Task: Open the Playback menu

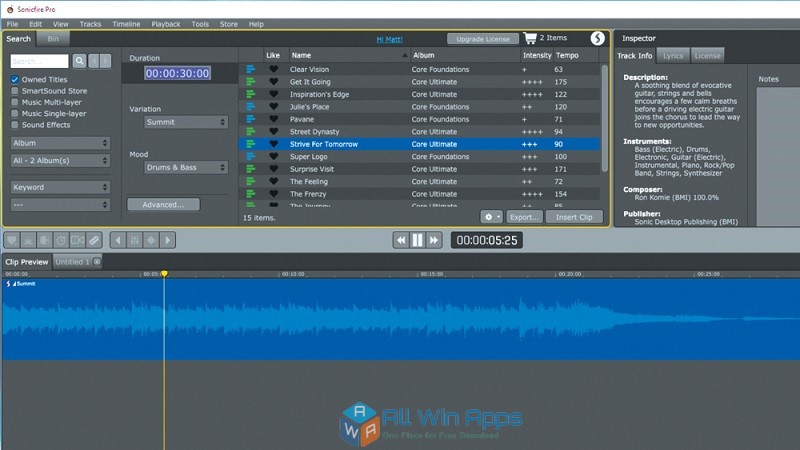Action: tap(166, 24)
